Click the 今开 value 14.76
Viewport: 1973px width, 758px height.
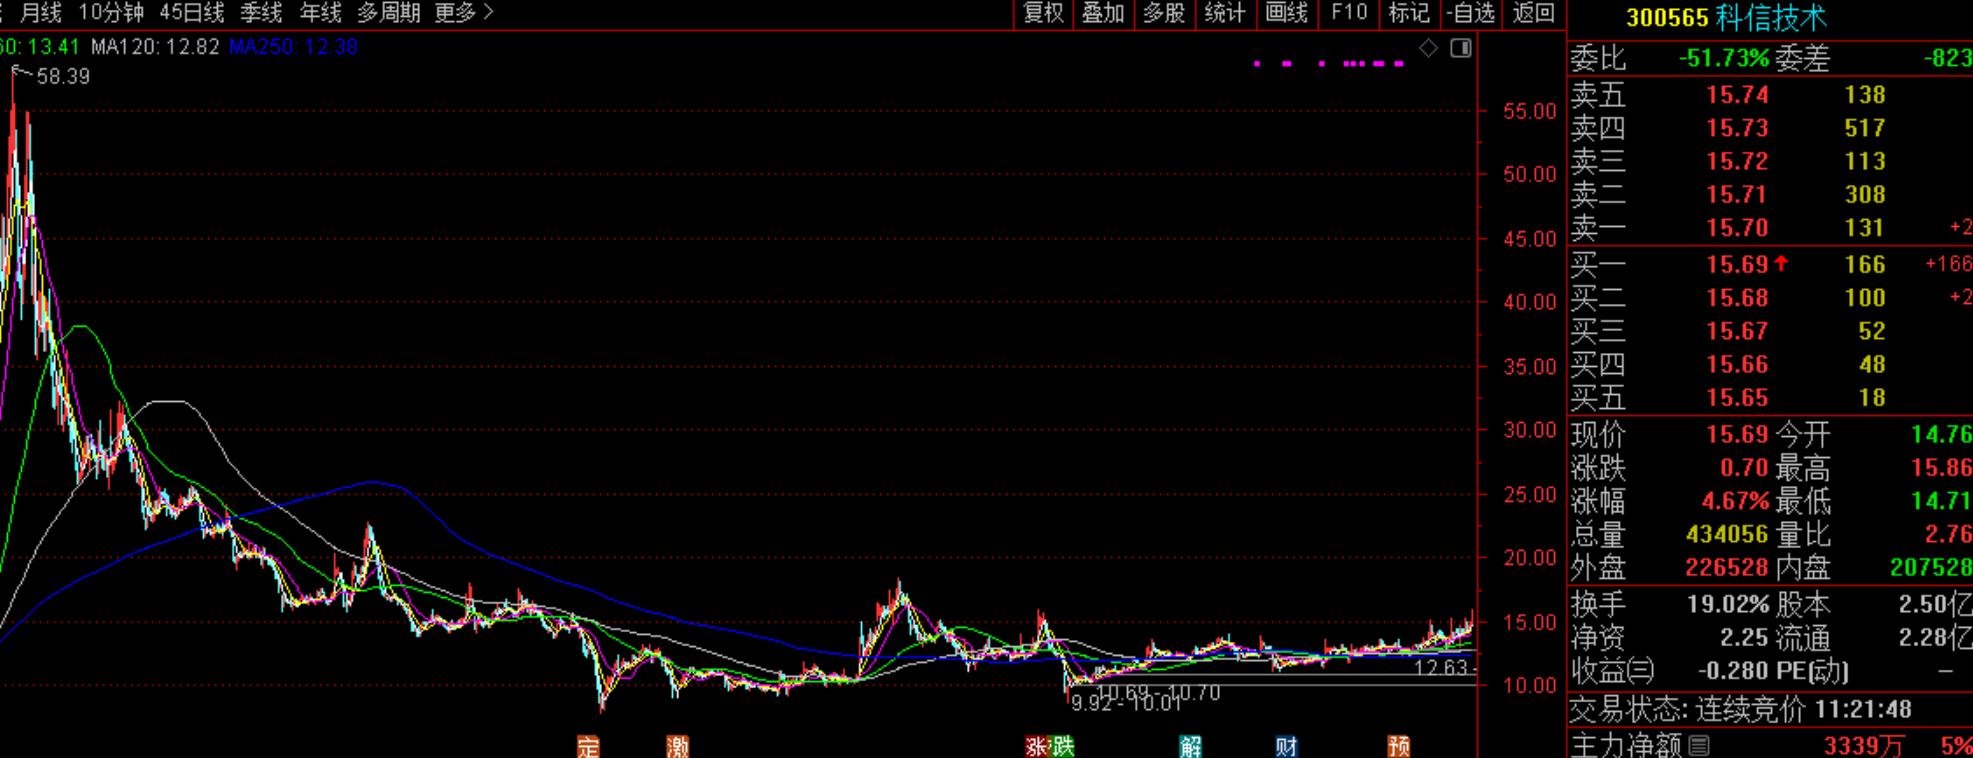pyautogui.click(x=1942, y=435)
